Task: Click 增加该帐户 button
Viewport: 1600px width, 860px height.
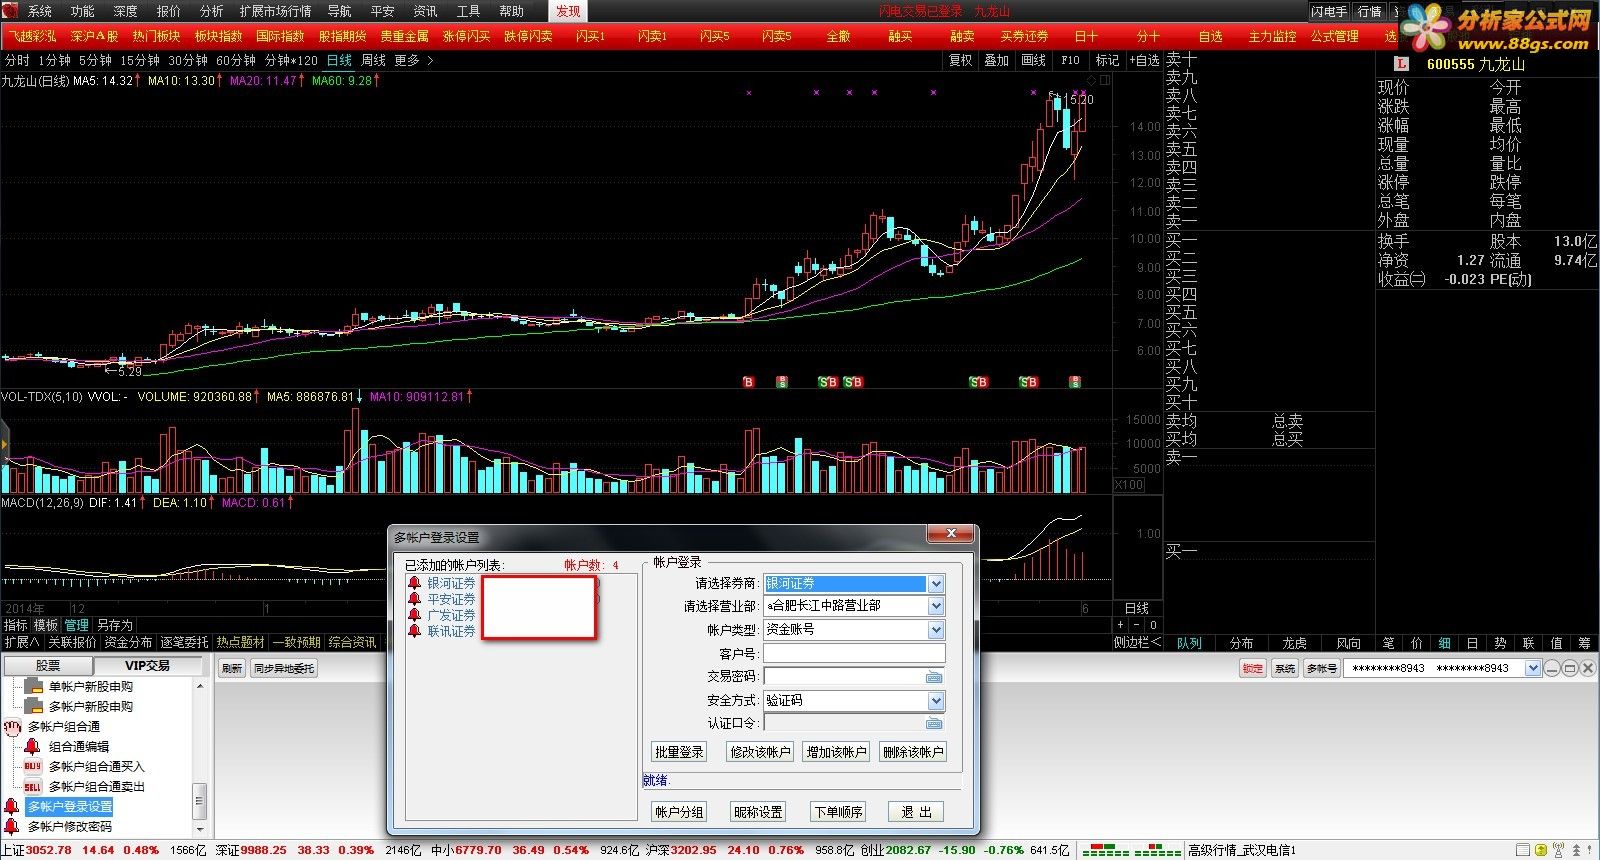Action: tap(836, 752)
